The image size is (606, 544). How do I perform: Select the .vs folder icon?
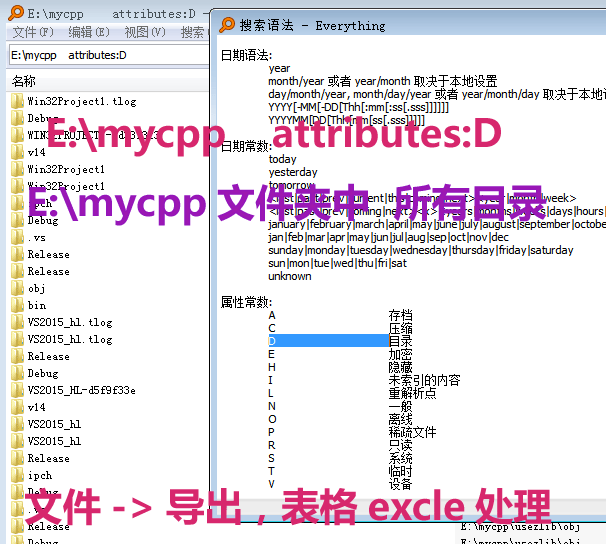[17, 237]
